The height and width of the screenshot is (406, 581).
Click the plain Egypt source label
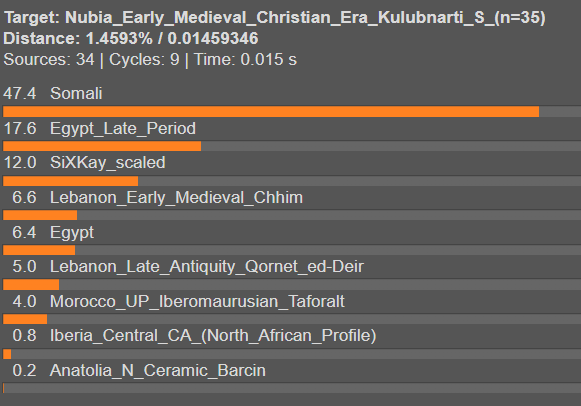coord(72,233)
